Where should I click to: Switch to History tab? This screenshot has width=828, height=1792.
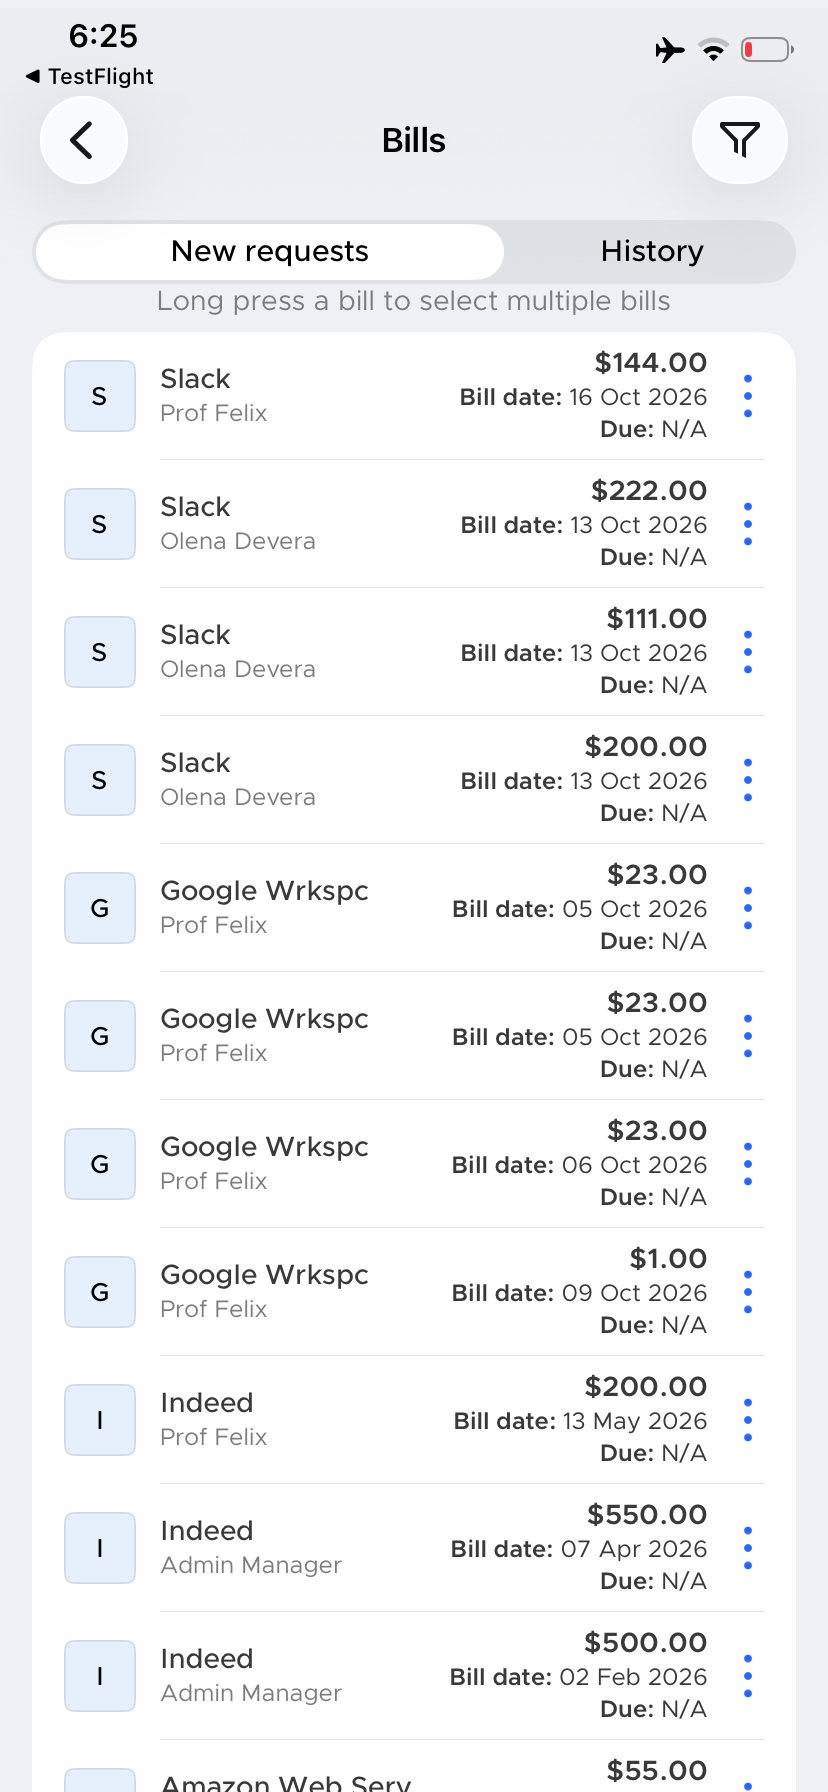tap(652, 251)
